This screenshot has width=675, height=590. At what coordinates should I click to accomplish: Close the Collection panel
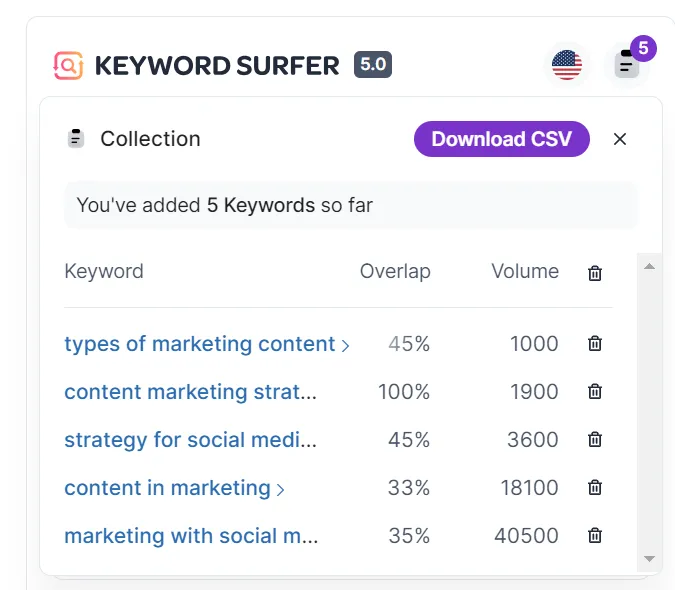tap(620, 139)
